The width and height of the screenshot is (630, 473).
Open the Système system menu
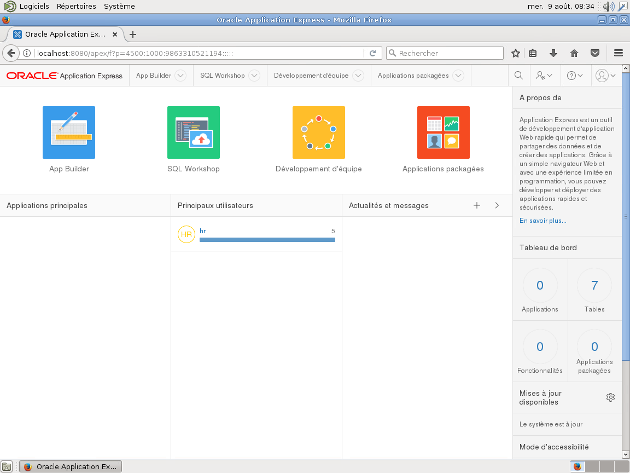[x=119, y=6]
